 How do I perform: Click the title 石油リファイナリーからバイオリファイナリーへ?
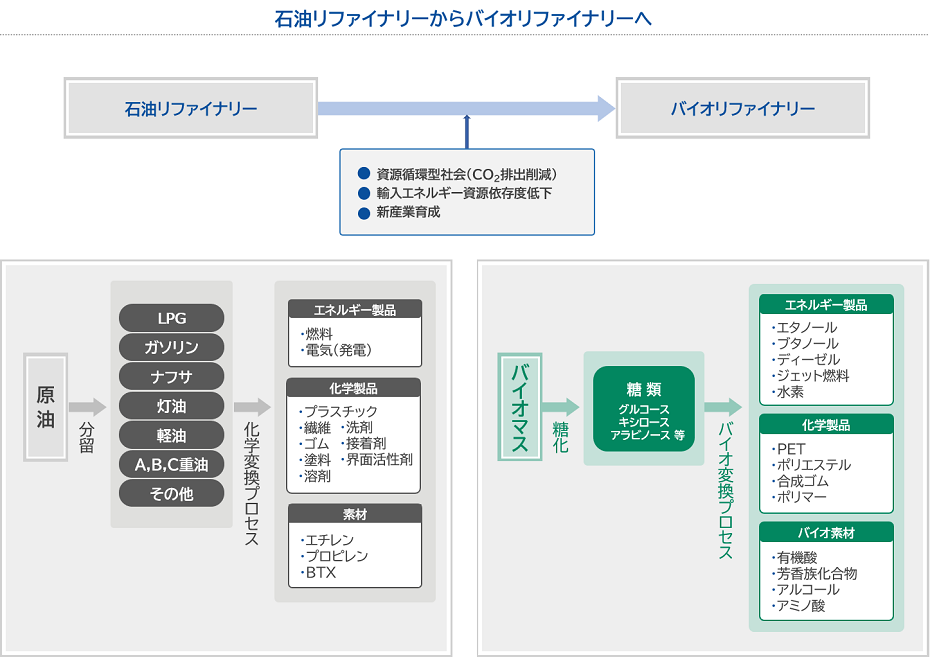click(x=463, y=18)
